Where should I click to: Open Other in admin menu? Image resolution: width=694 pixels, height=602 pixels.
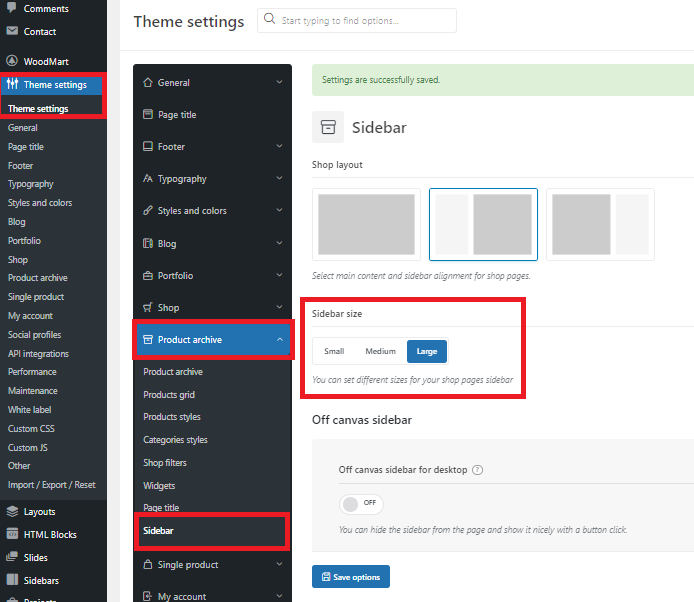(19, 466)
